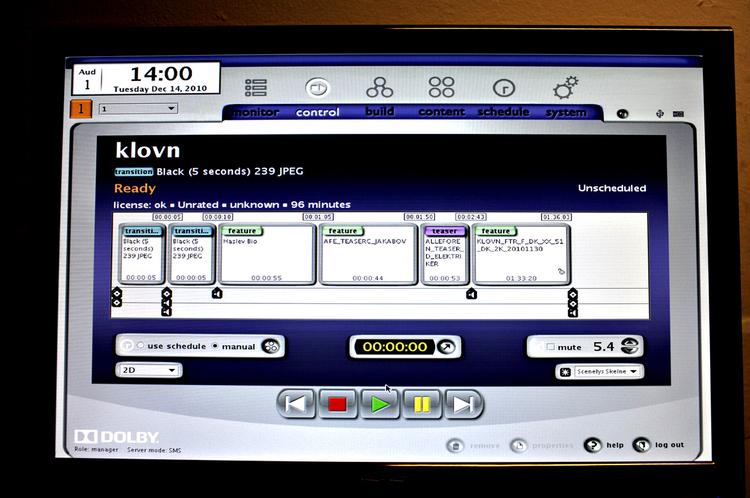Select the Hazlev Bio feature clip

(x=267, y=255)
